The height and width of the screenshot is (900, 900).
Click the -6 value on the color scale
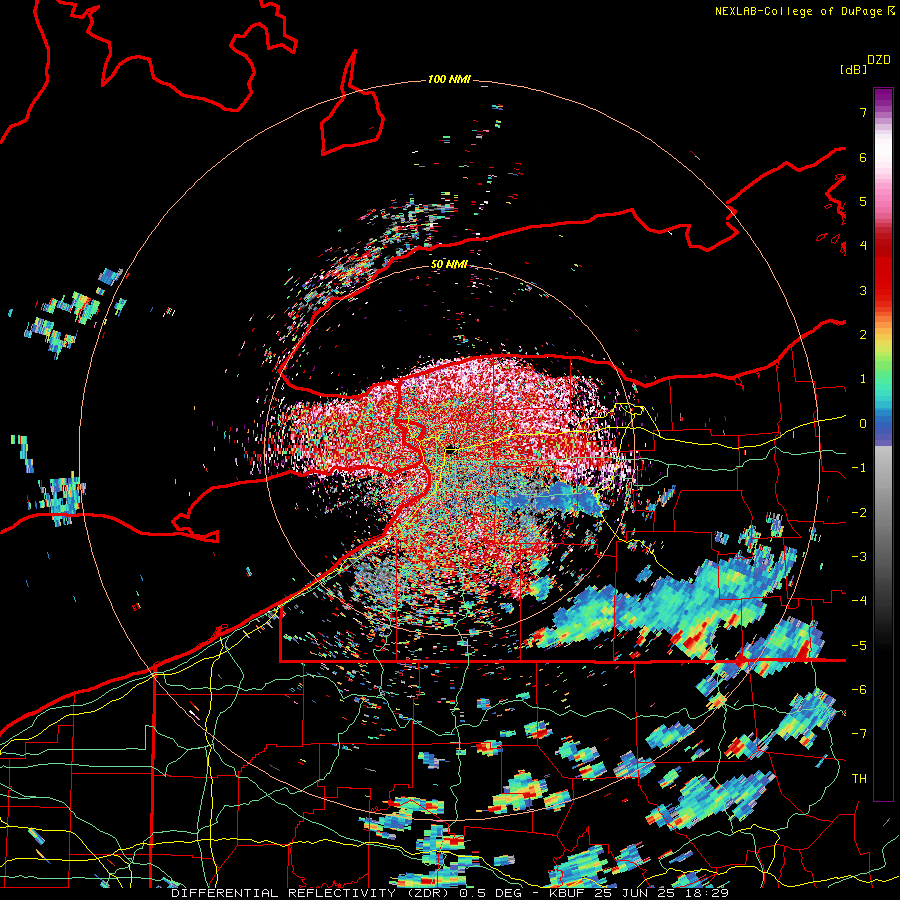tap(859, 690)
